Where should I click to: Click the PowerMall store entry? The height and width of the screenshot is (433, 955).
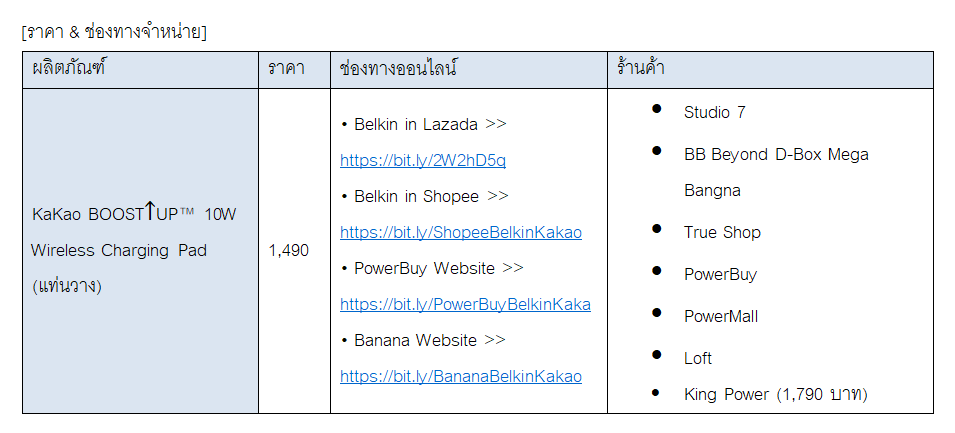tap(721, 317)
